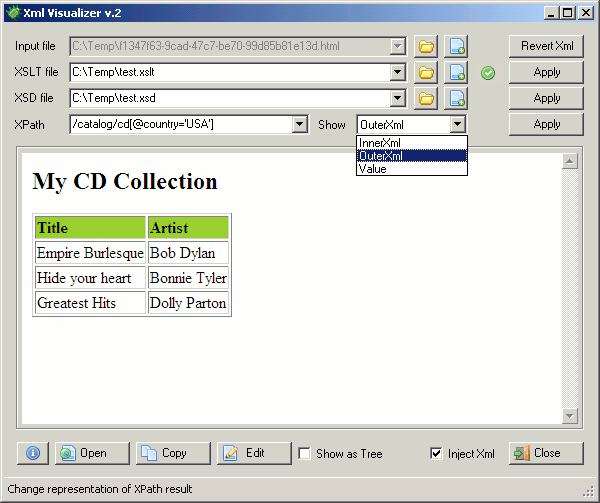The height and width of the screenshot is (503, 600).
Task: Click the vertical scrollbar track
Action: (570, 289)
